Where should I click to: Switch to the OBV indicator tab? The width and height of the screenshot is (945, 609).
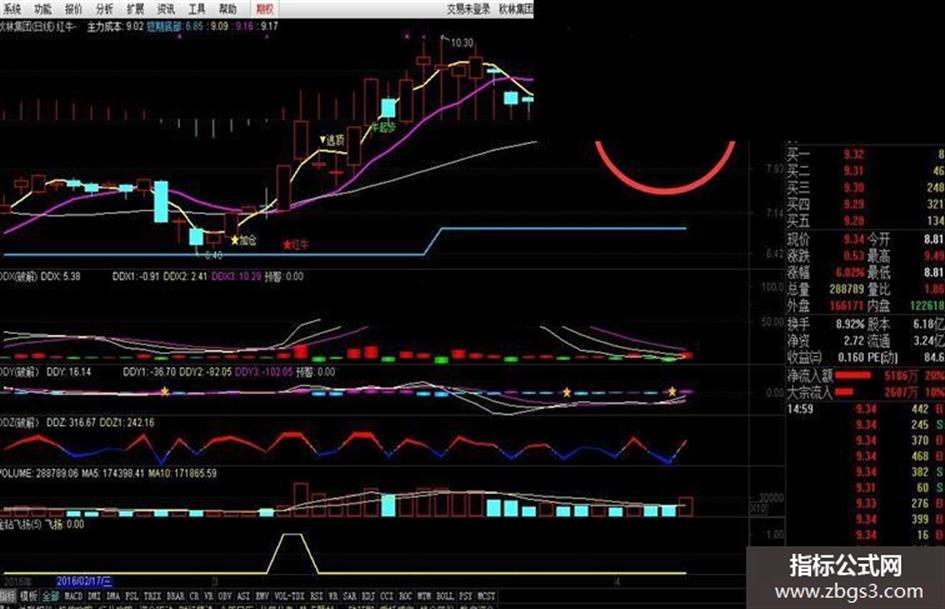(224, 596)
